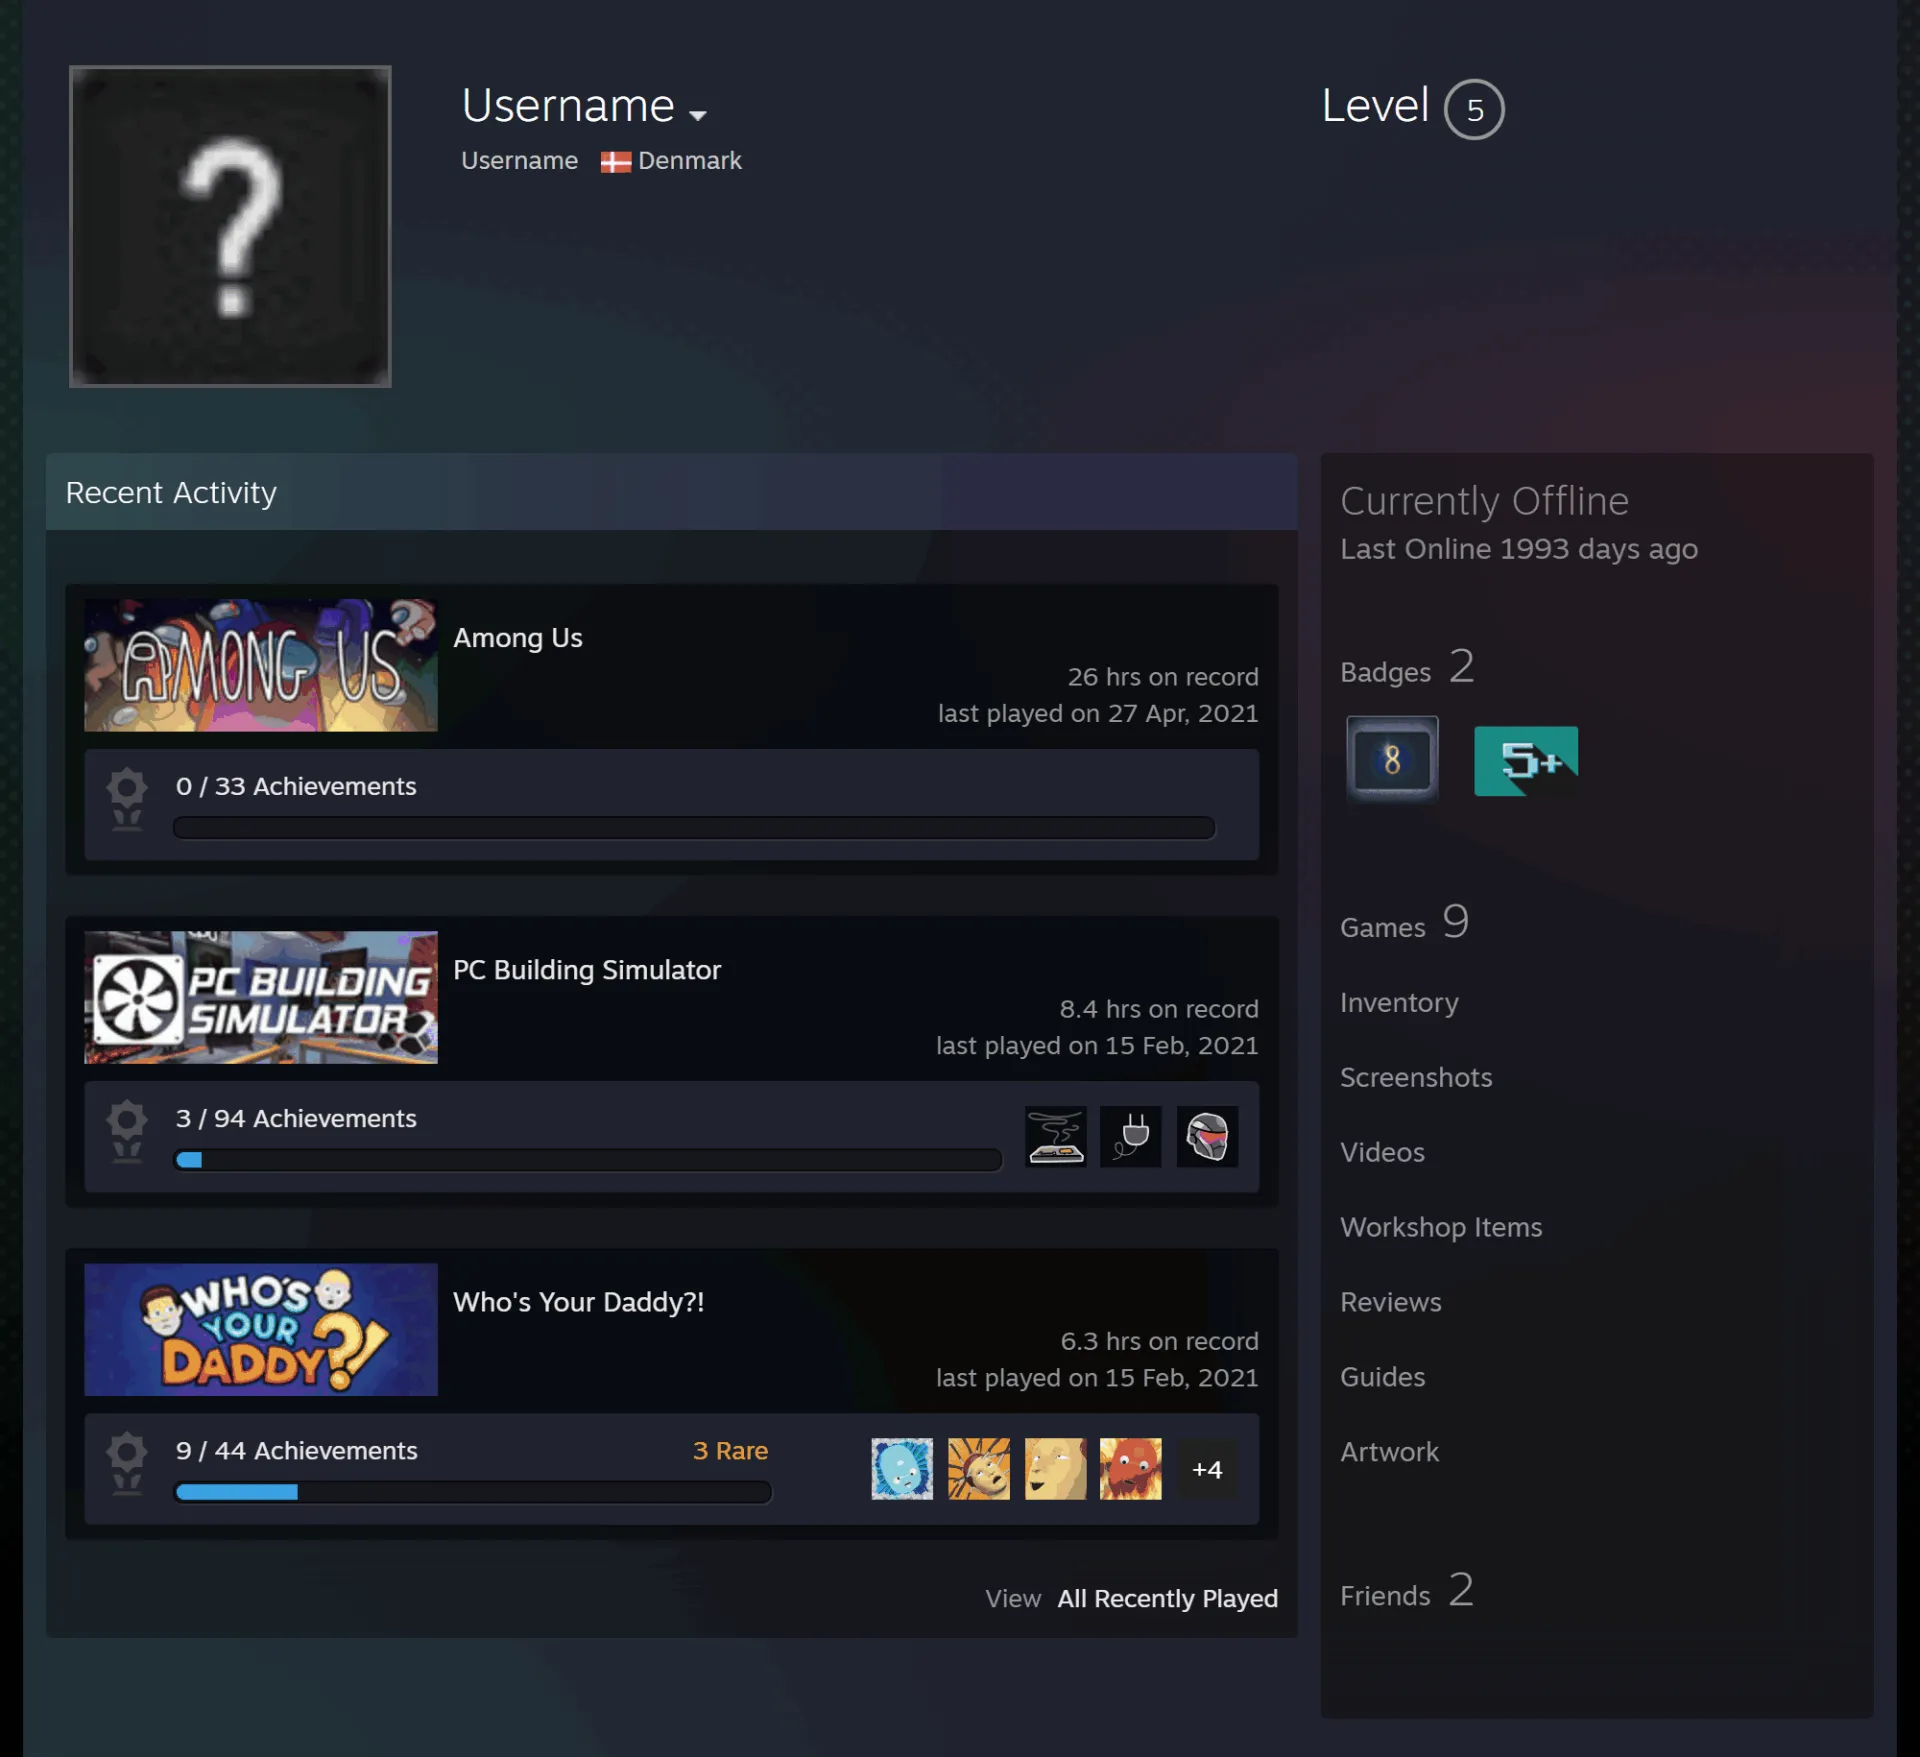This screenshot has width=1920, height=1757.
Task: View the power plug achievement icon
Action: point(1131,1136)
